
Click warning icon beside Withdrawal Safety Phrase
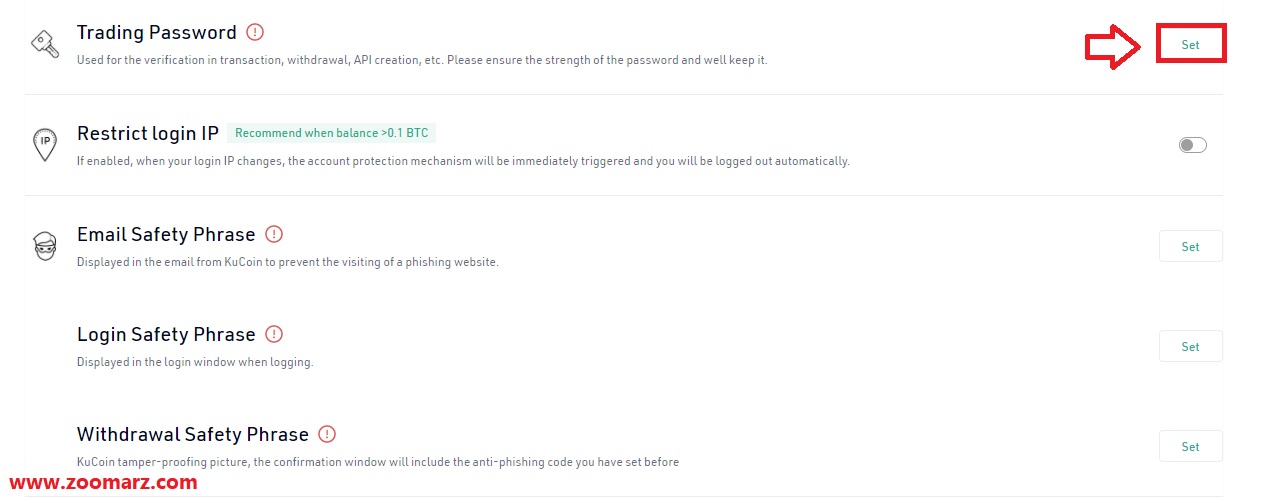(x=327, y=434)
